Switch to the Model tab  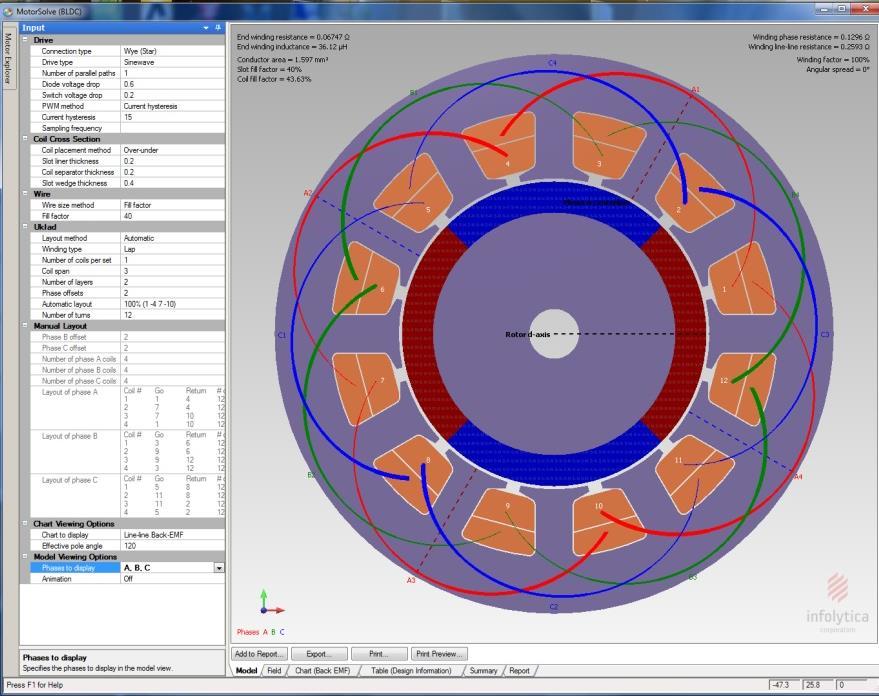tap(246, 670)
